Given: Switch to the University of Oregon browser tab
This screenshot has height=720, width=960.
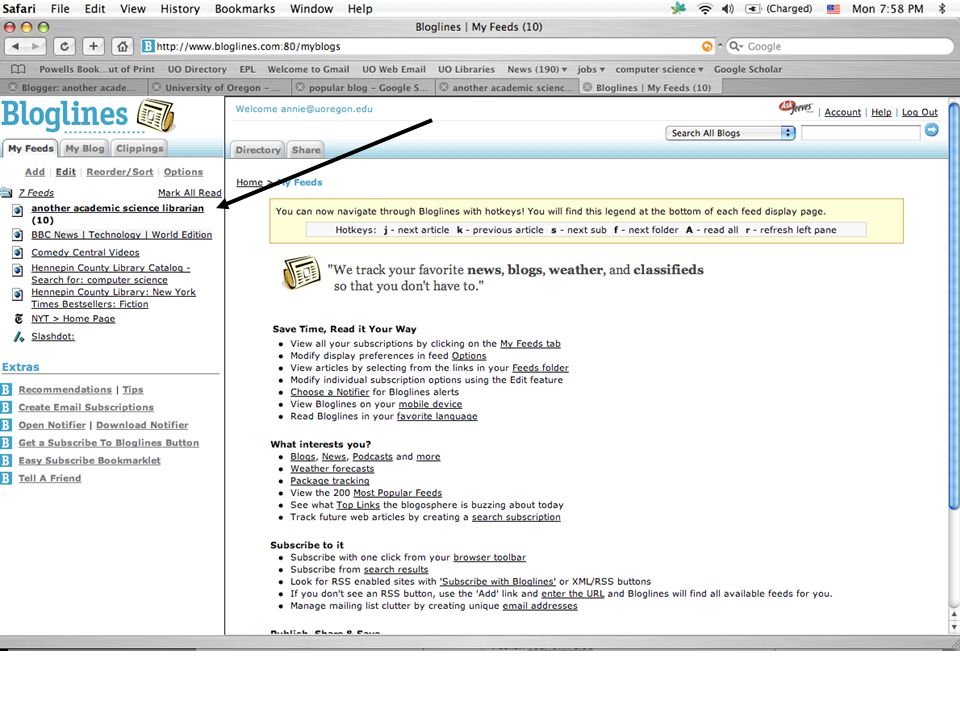Looking at the screenshot, I should [x=220, y=88].
